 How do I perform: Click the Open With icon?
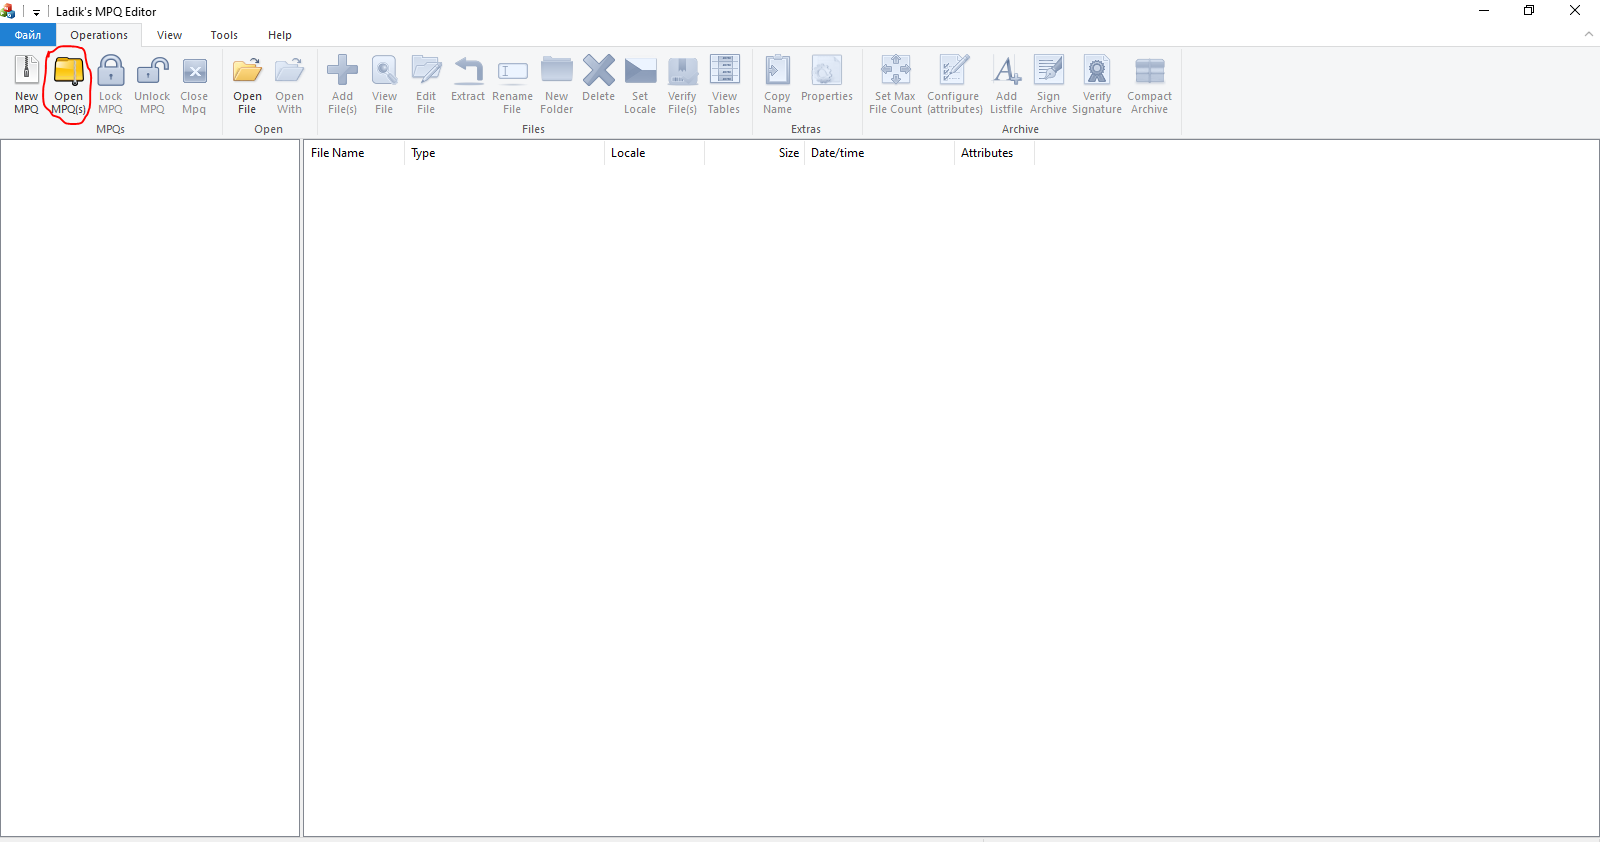pyautogui.click(x=289, y=71)
